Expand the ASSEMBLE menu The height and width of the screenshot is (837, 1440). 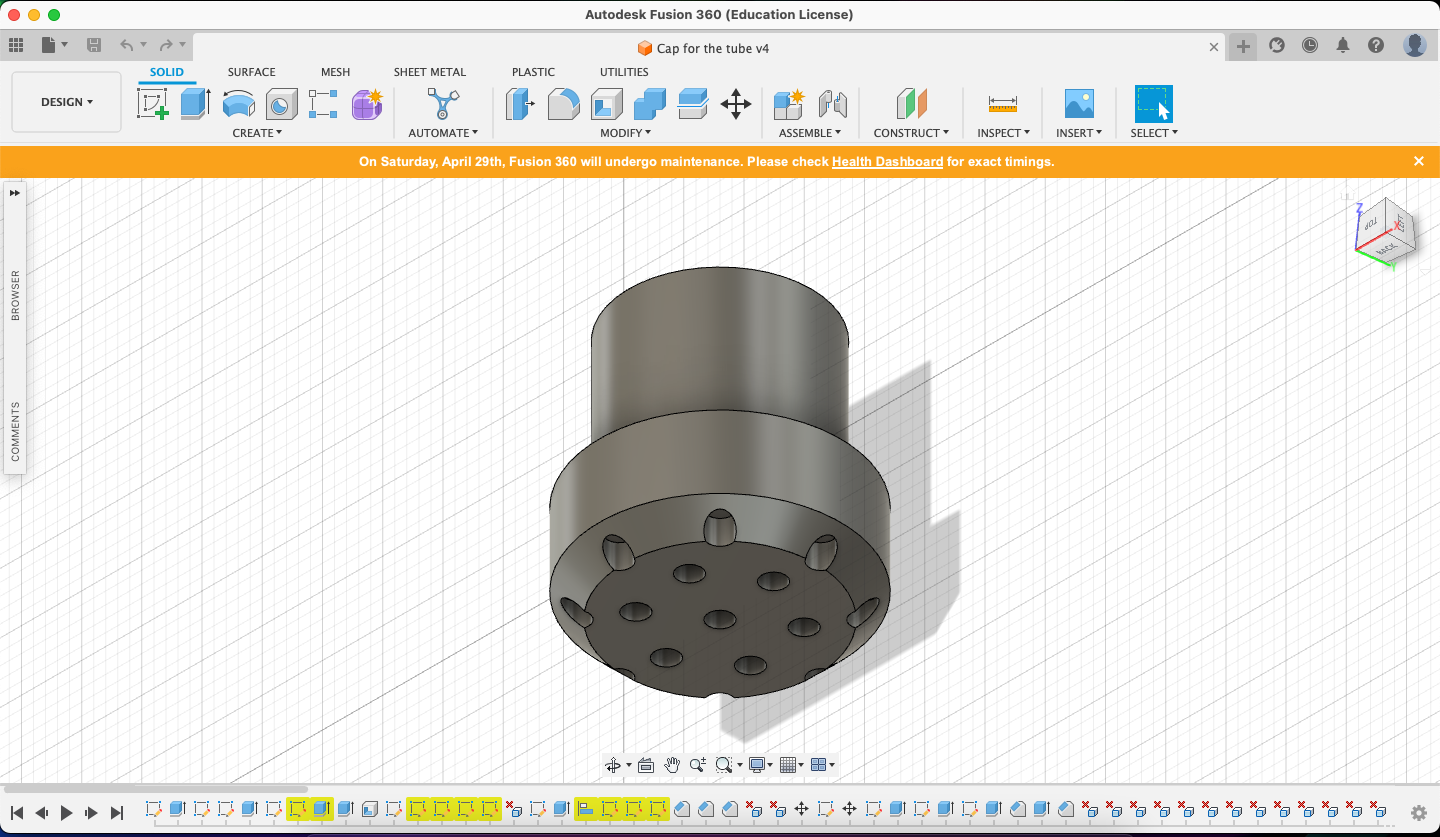point(810,133)
